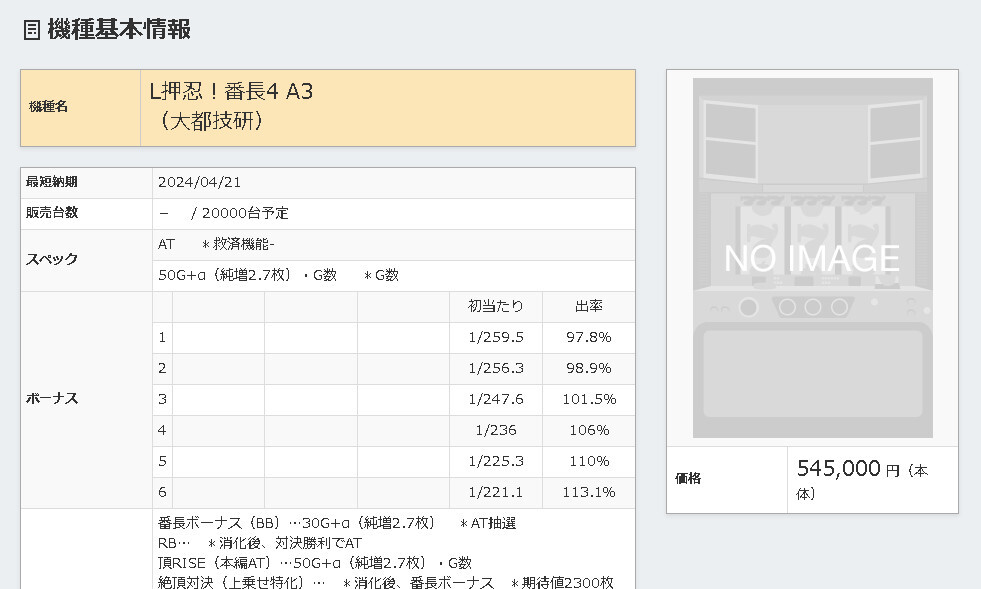Select the AT ＊救済機能- spec row

pyautogui.click(x=394, y=245)
